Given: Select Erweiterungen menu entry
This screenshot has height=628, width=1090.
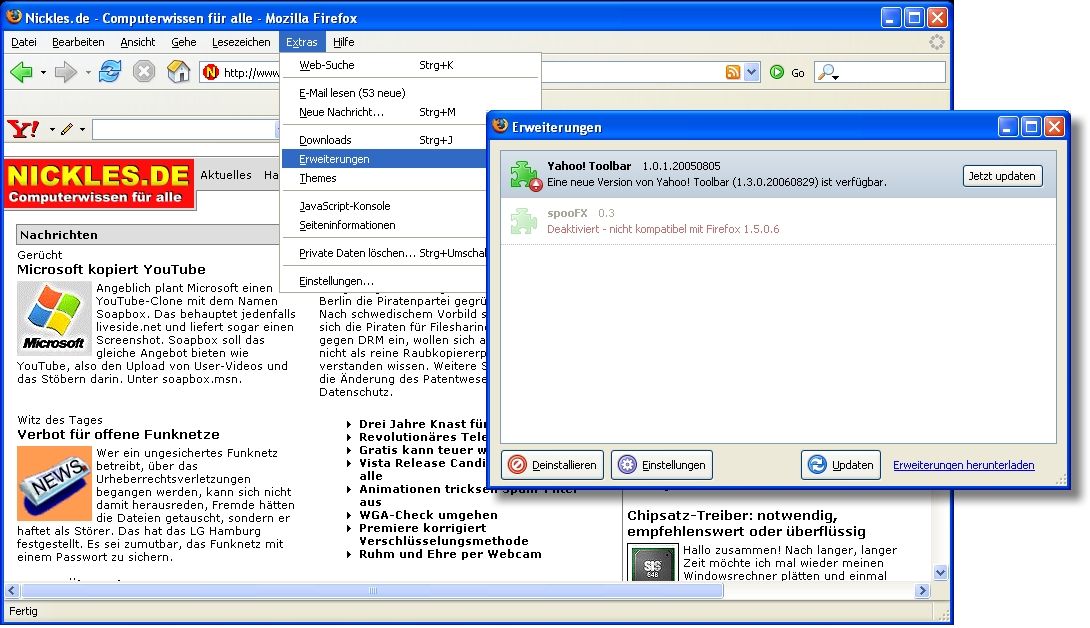Looking at the screenshot, I should 384,159.
